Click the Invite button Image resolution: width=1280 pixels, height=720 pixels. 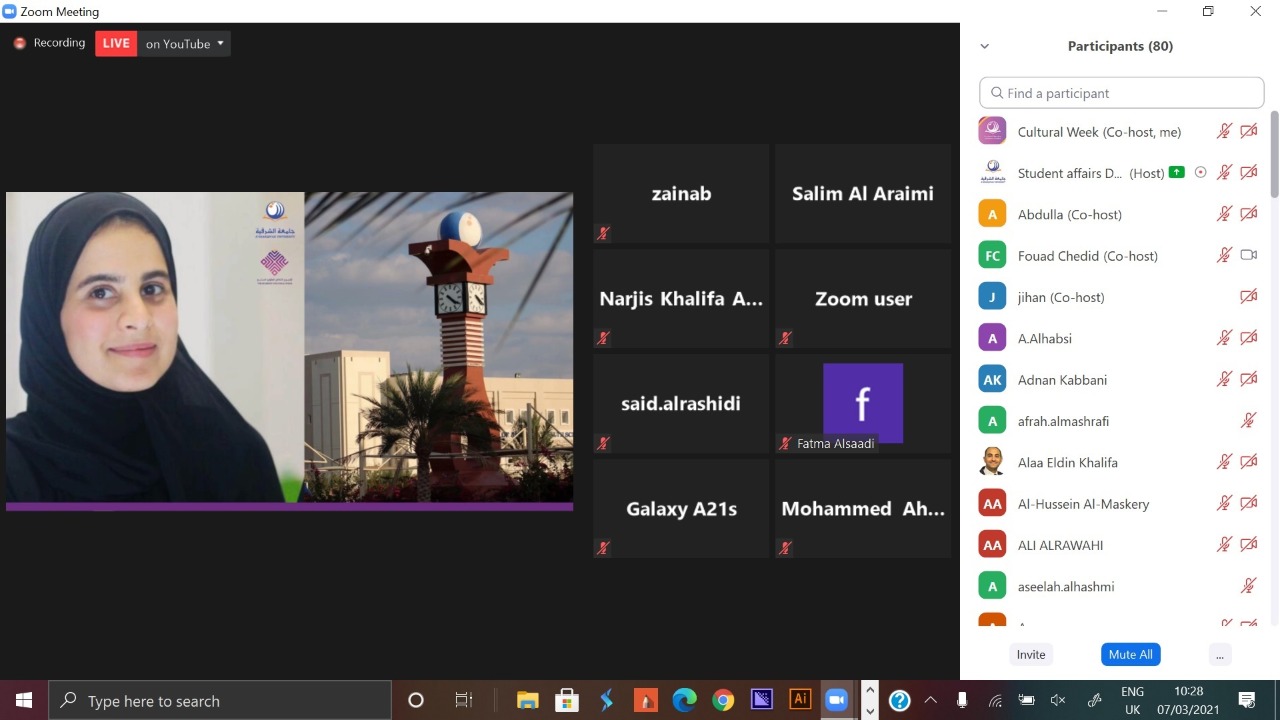tap(1031, 654)
